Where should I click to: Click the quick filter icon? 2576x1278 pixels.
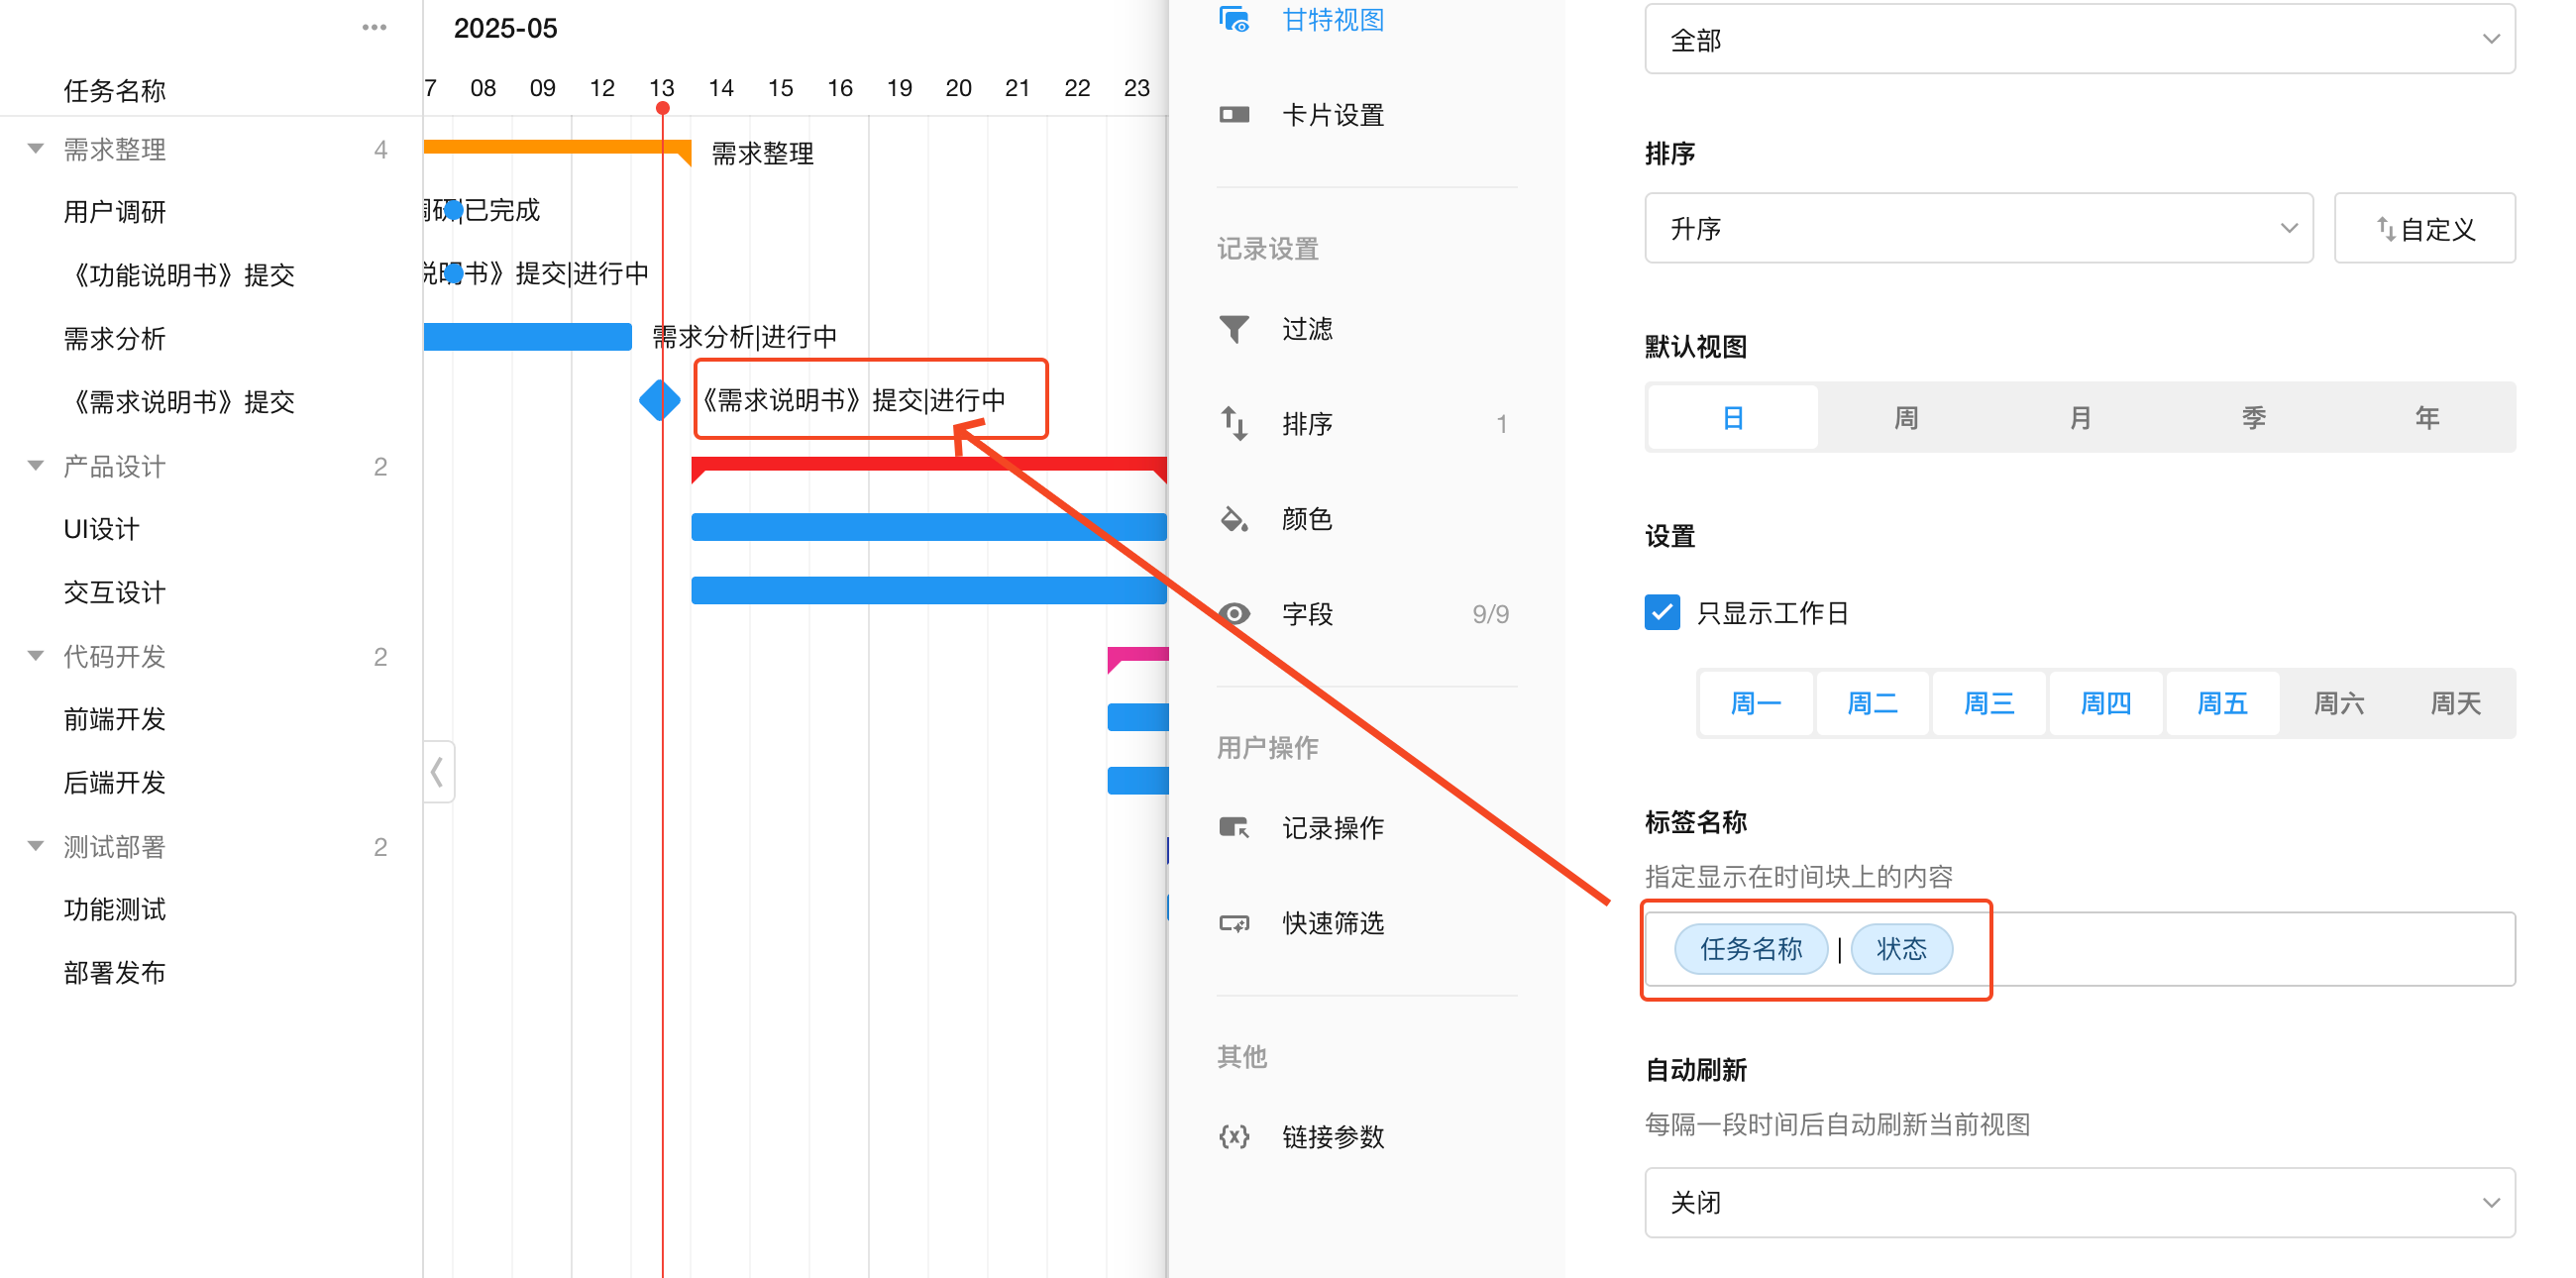[x=1234, y=923]
